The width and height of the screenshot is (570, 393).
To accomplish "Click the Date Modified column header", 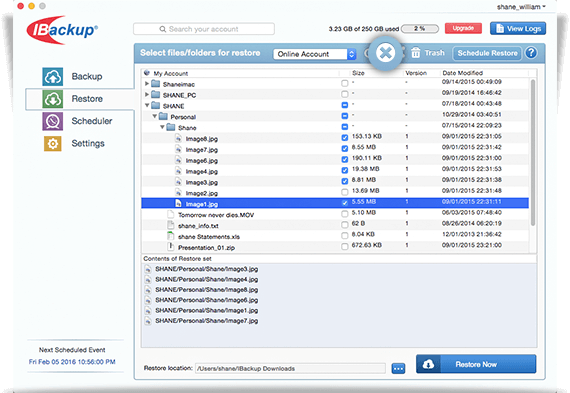I will point(462,73).
